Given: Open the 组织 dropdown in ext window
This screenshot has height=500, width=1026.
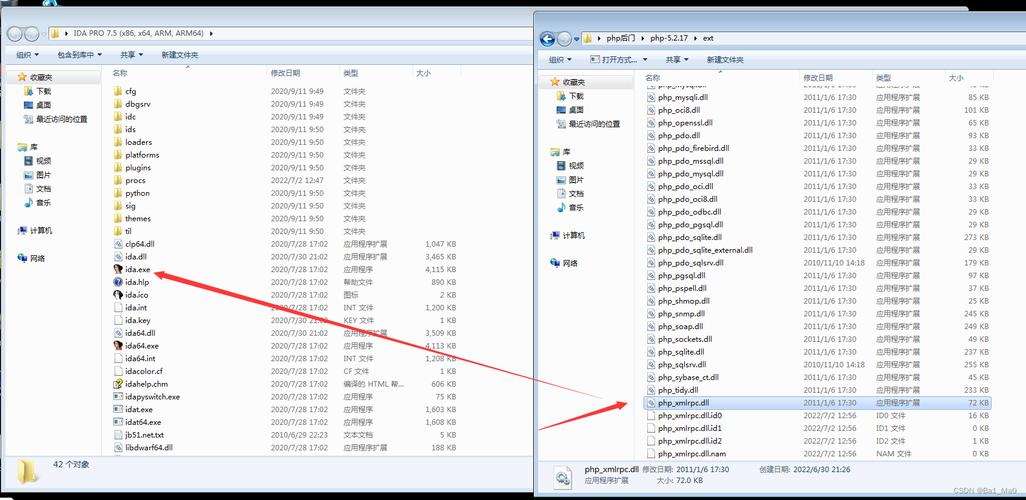Looking at the screenshot, I should (559, 60).
